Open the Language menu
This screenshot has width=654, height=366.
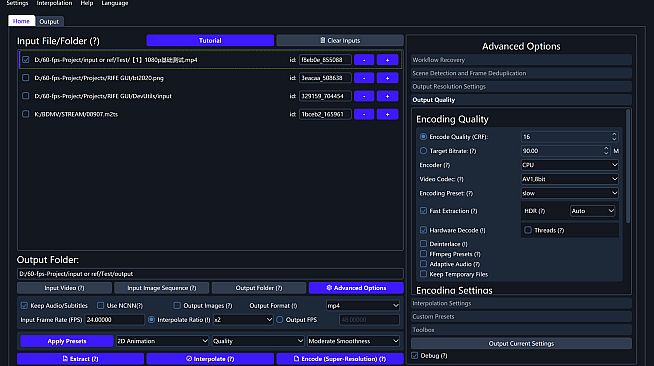115,3
